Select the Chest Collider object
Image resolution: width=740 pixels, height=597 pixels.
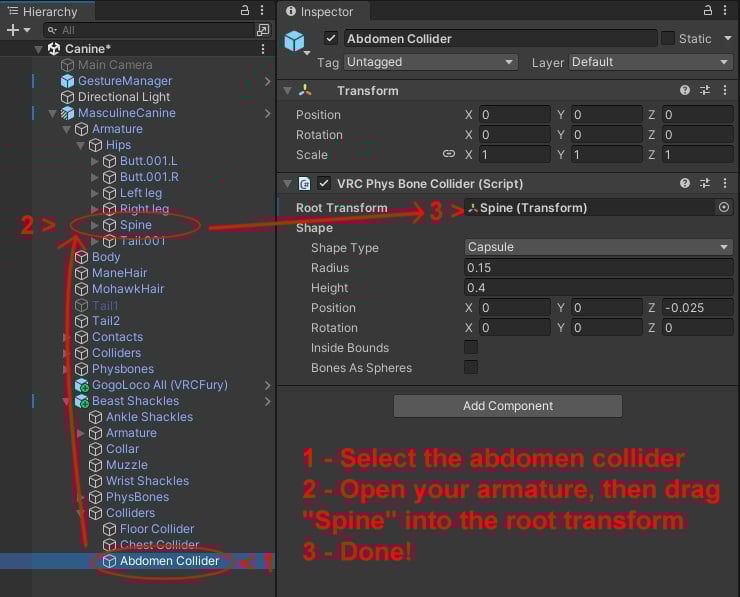point(159,545)
